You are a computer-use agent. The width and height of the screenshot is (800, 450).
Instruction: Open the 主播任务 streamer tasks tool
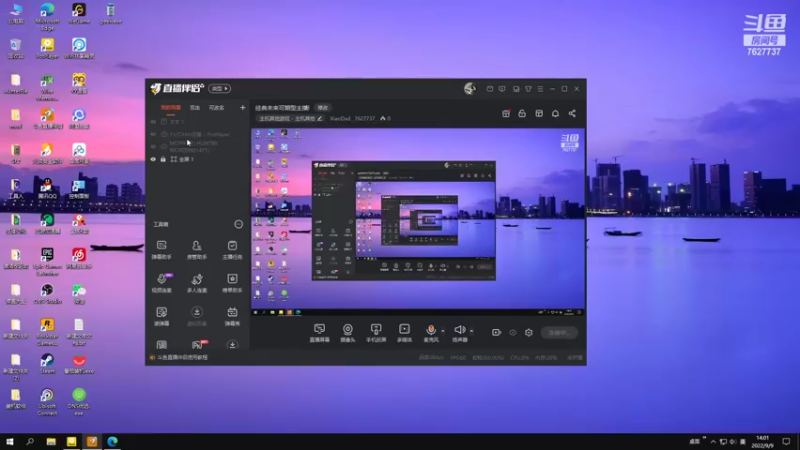click(x=232, y=249)
